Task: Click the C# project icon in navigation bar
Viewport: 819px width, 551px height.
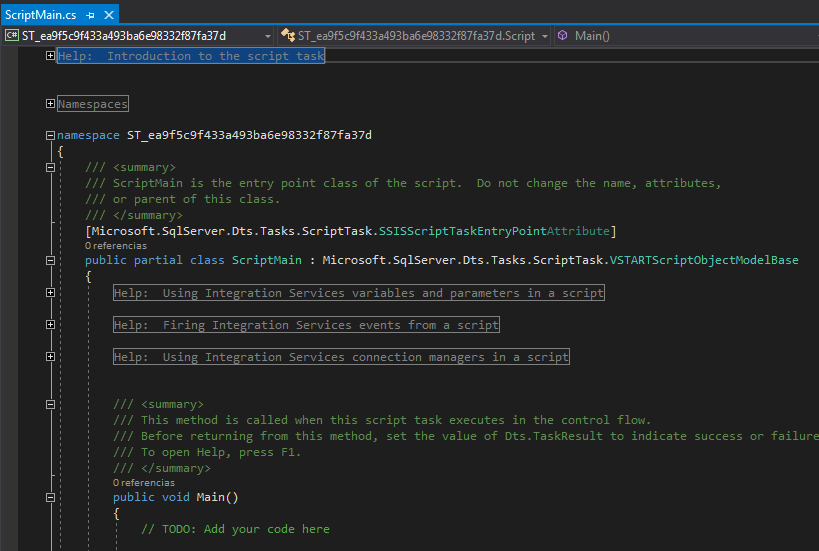Action: tap(11, 36)
